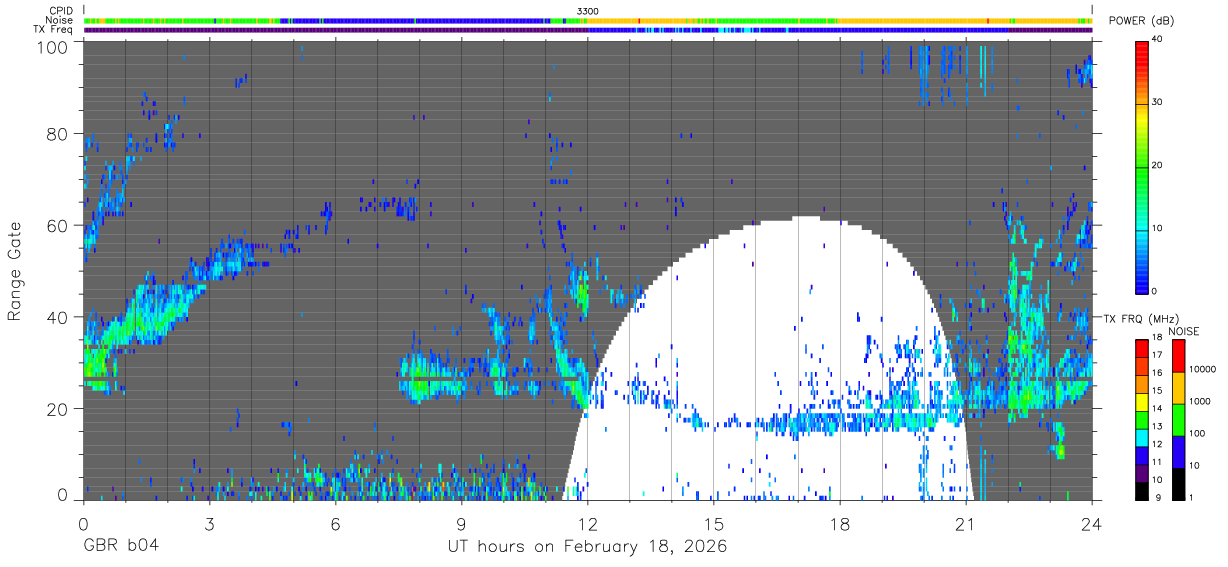Click the 14 MHz label on TX FRQ scale
This screenshot has width=1228, height=567.
1158,408
